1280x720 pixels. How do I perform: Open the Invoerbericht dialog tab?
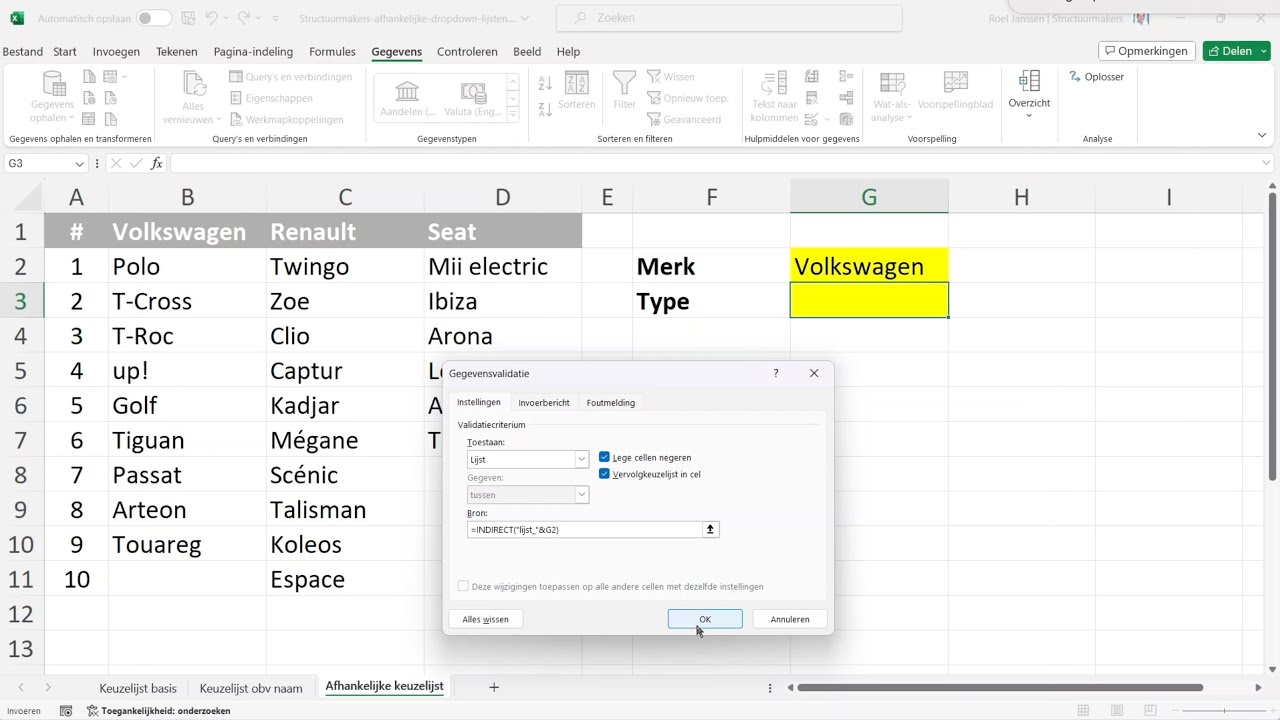pos(544,402)
